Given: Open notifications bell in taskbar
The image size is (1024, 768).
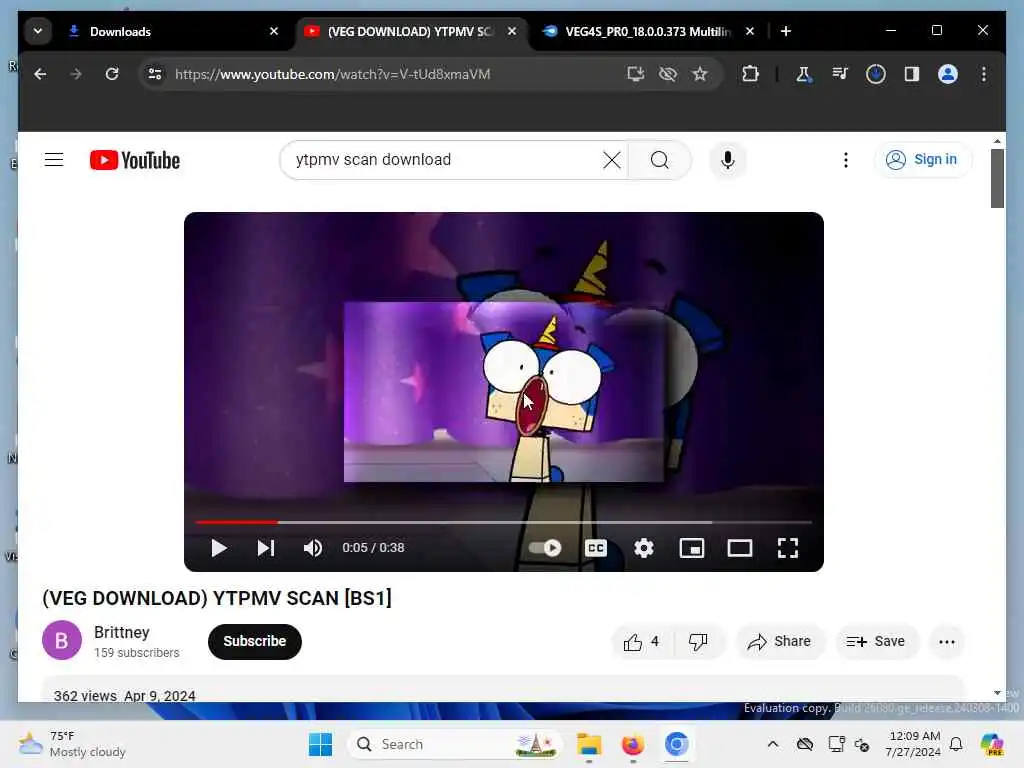Looking at the screenshot, I should click(956, 744).
